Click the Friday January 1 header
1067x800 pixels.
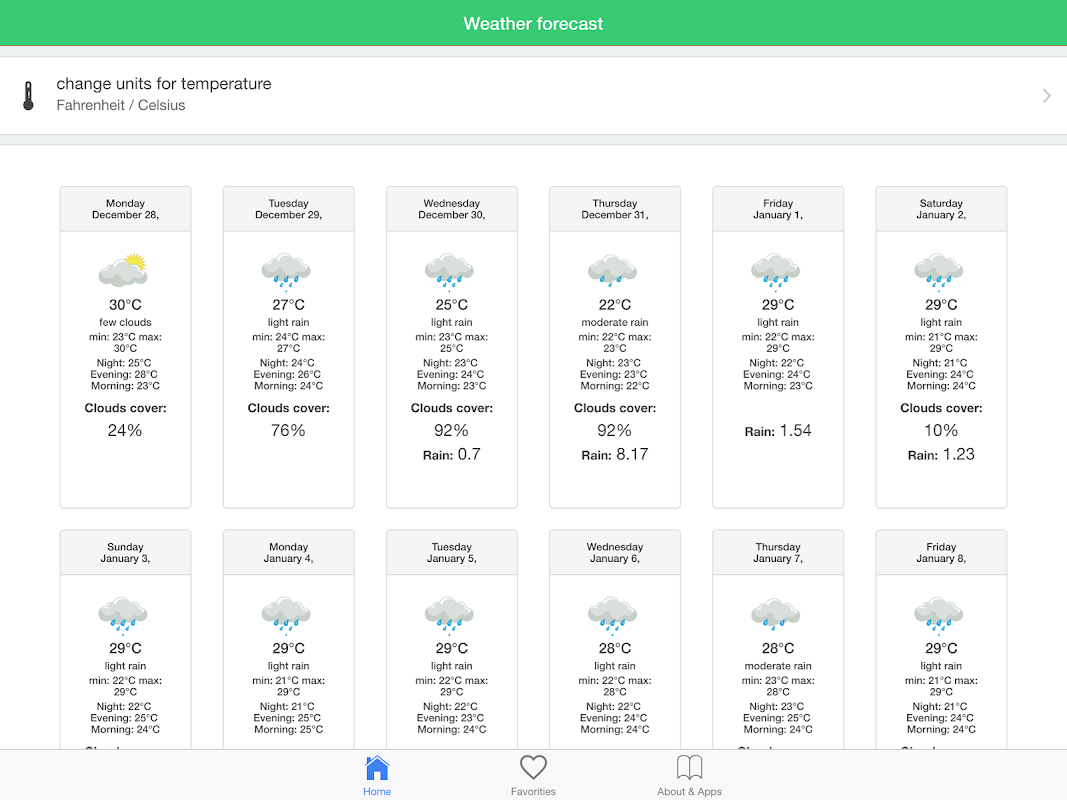tap(778, 209)
